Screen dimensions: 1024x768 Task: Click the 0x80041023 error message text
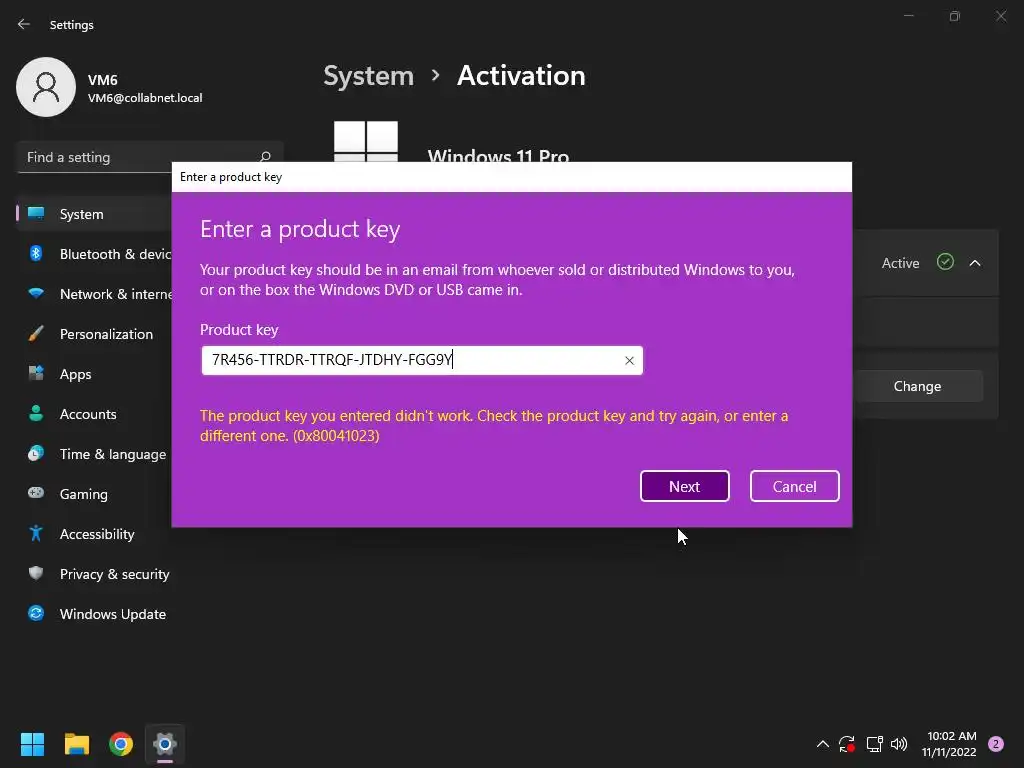pos(494,426)
